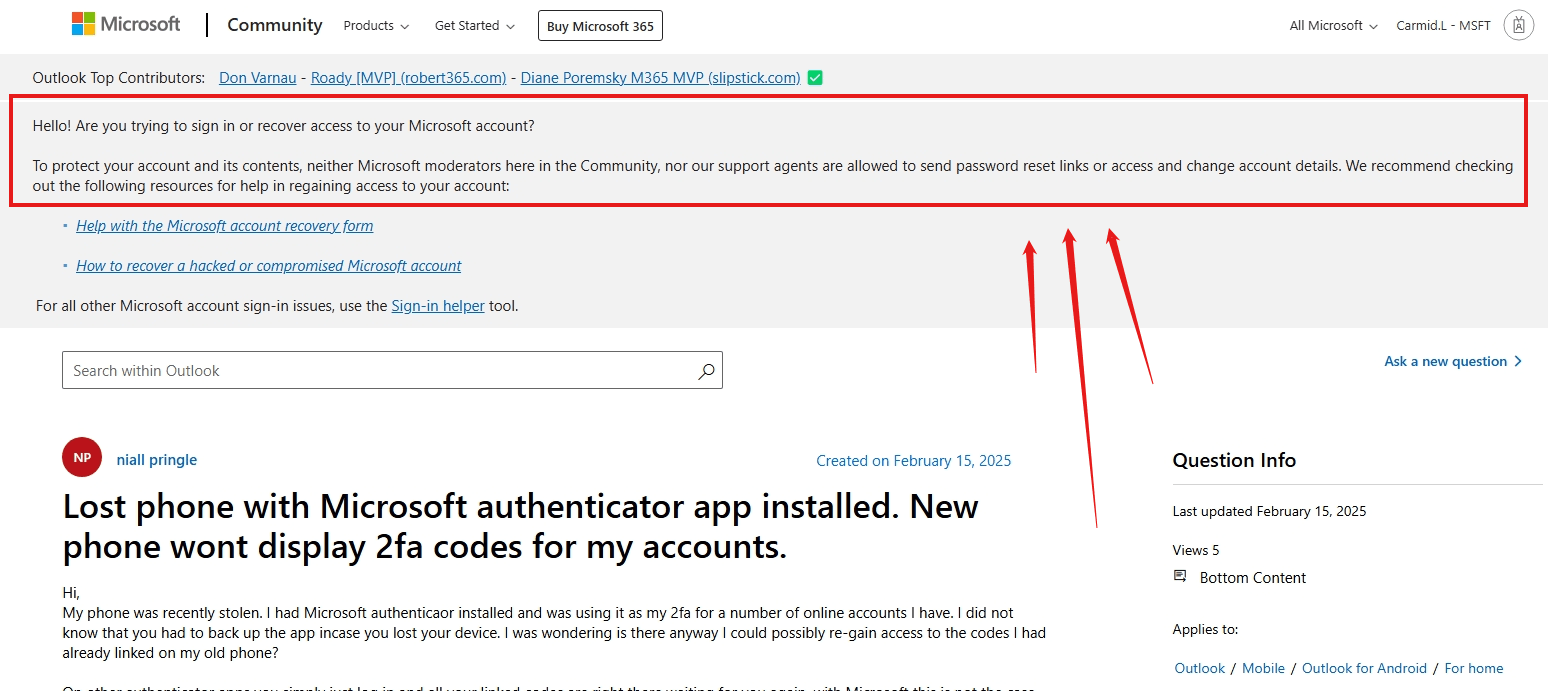Open the Outlook for Android tag
The image size is (1548, 691).
[1364, 668]
